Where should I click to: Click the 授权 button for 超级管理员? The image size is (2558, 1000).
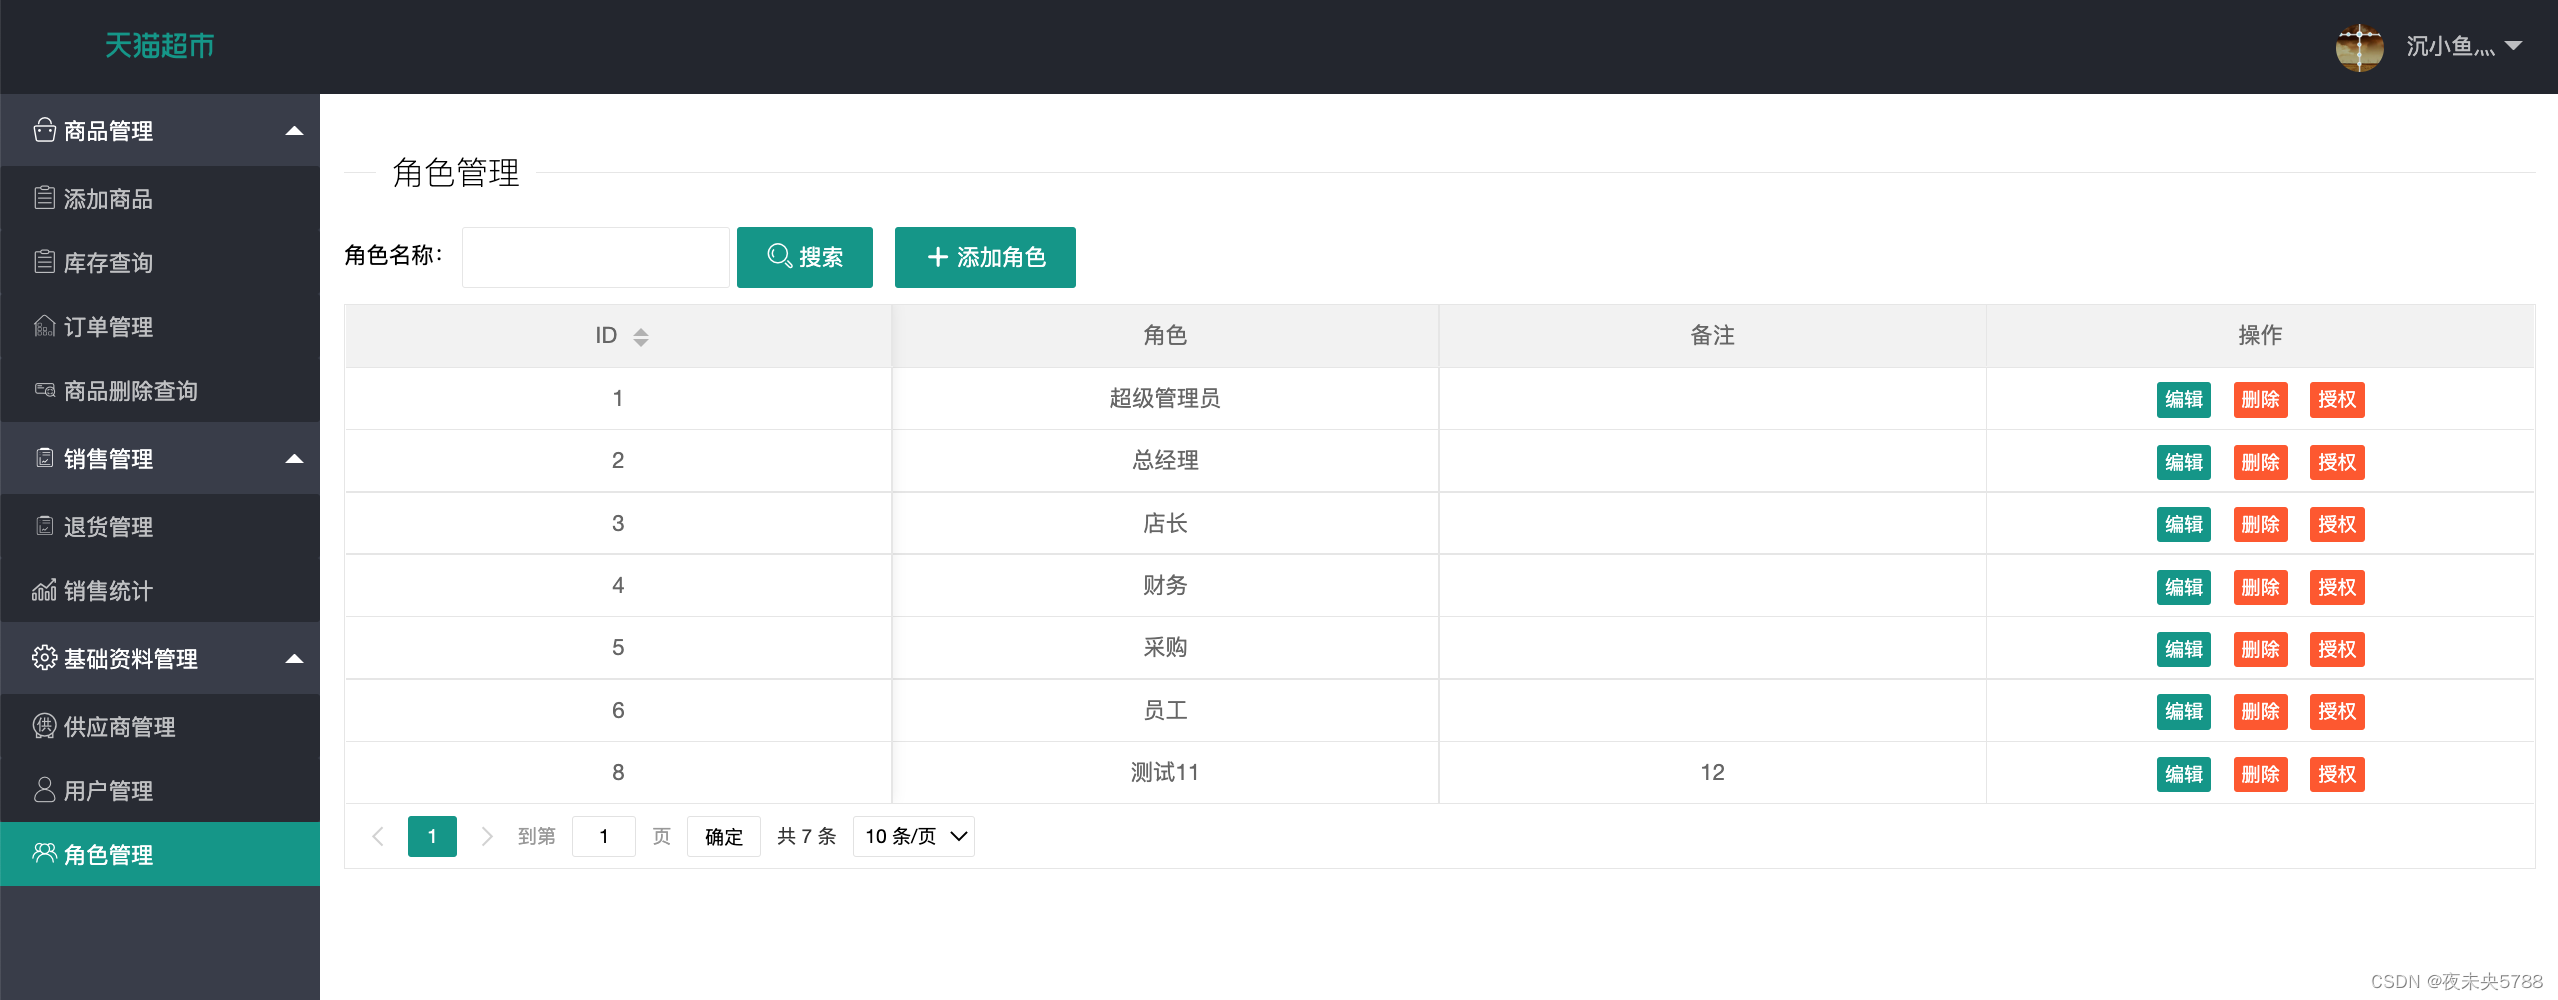tap(2337, 399)
